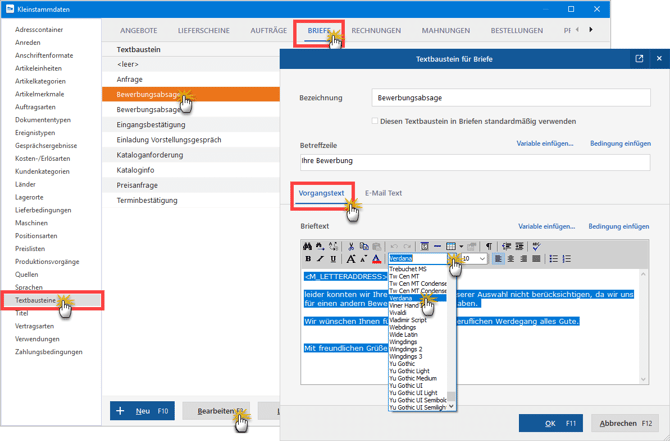
Task: Open the Rechnungen tab
Action: tap(376, 31)
